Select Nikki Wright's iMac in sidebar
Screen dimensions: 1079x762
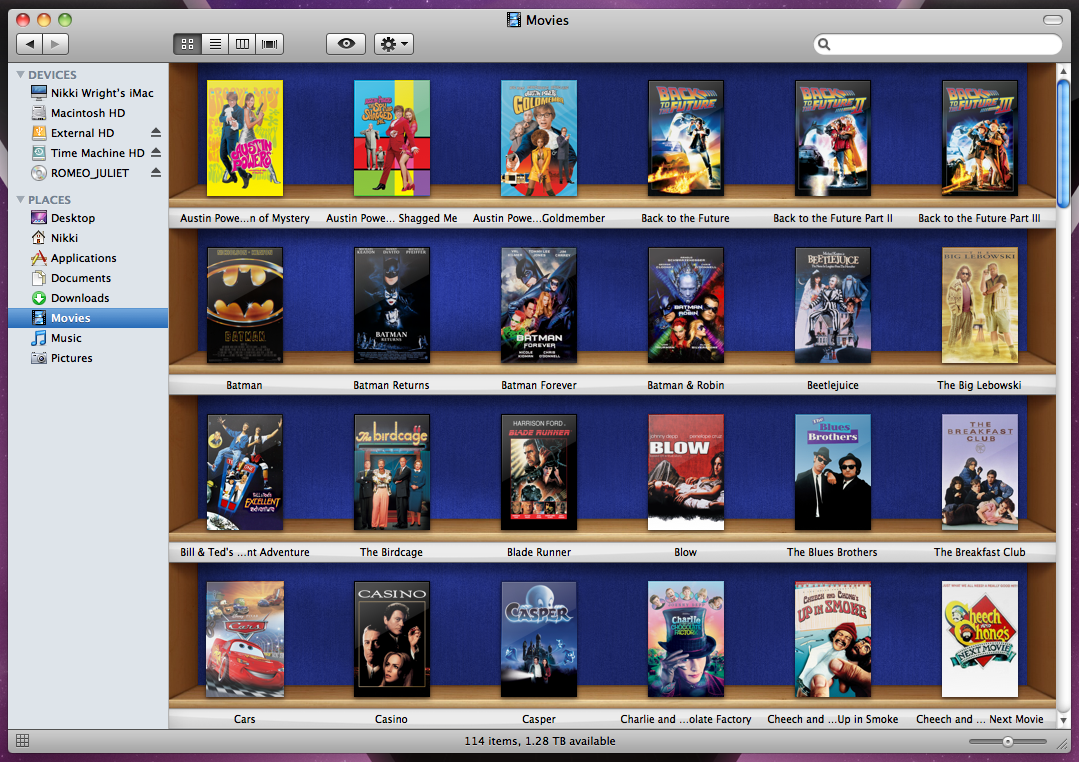click(88, 93)
